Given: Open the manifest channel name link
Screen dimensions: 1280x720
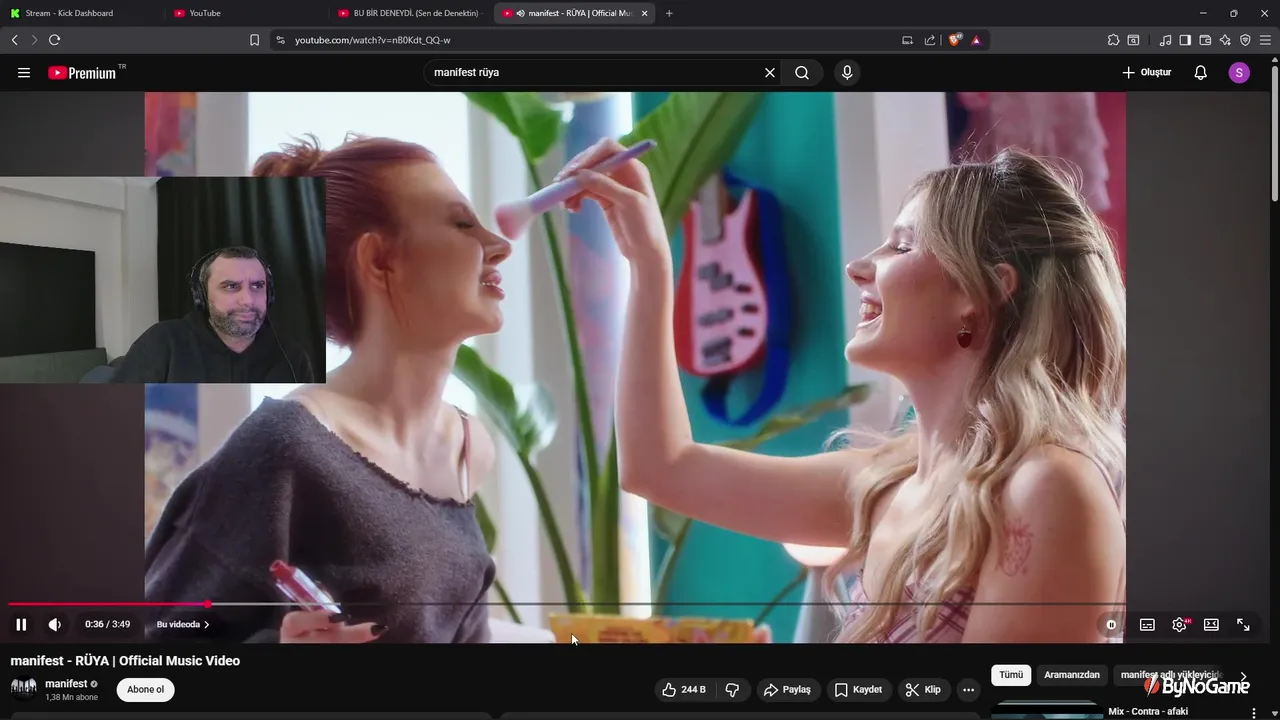Looking at the screenshot, I should 66,684.
